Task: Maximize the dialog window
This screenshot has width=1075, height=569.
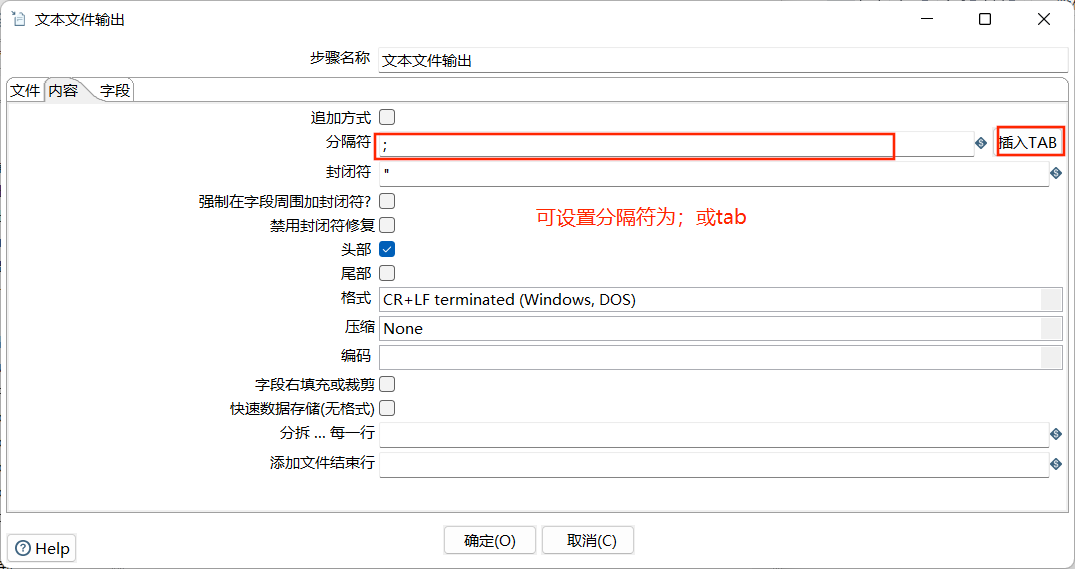Action: [985, 19]
